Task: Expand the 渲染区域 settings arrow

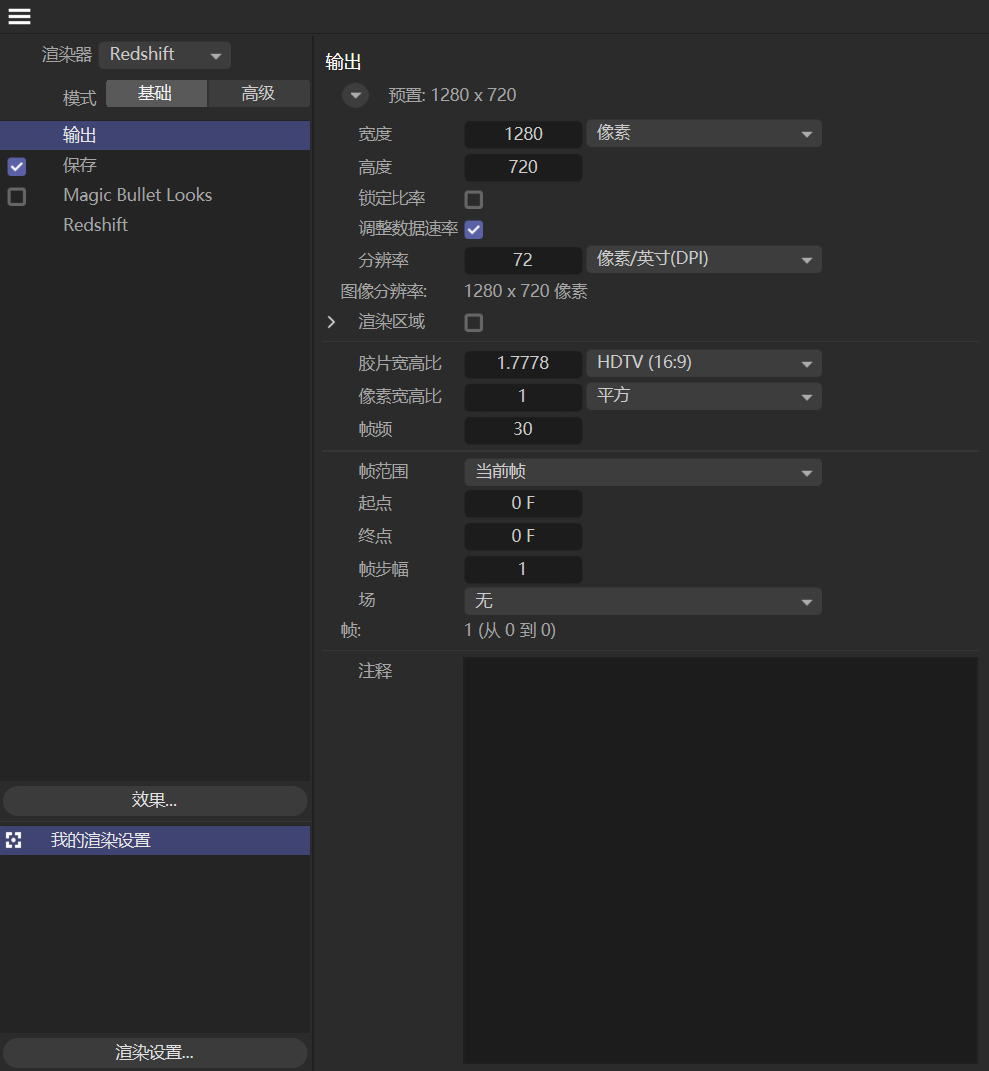Action: click(330, 322)
